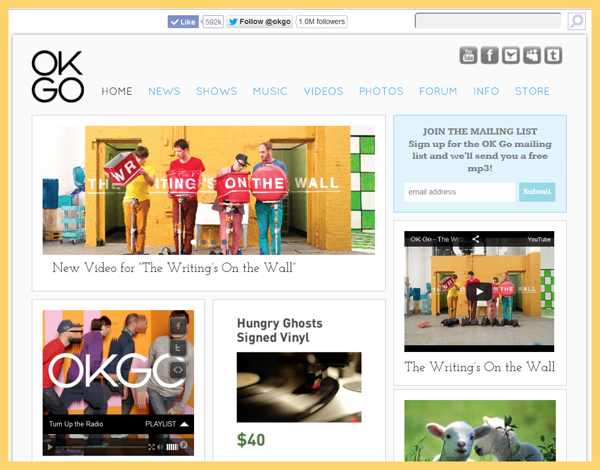
Task: Toggle fullscreen on the music player
Action: [152, 447]
